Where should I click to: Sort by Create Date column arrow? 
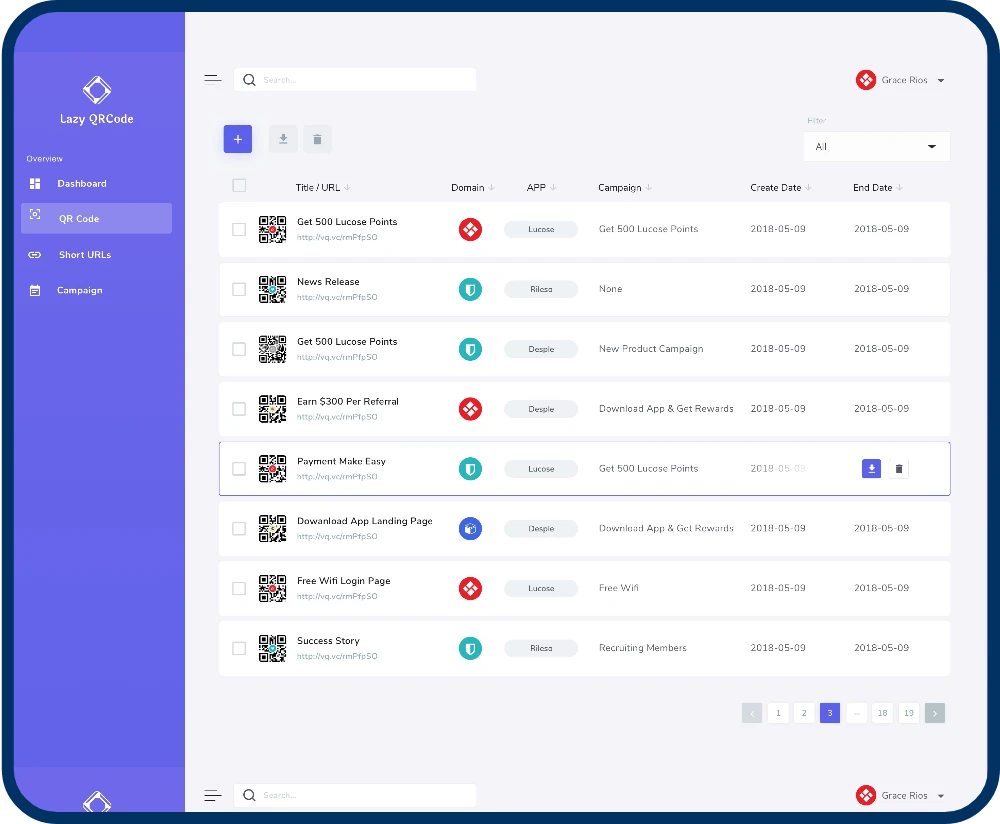pos(808,188)
